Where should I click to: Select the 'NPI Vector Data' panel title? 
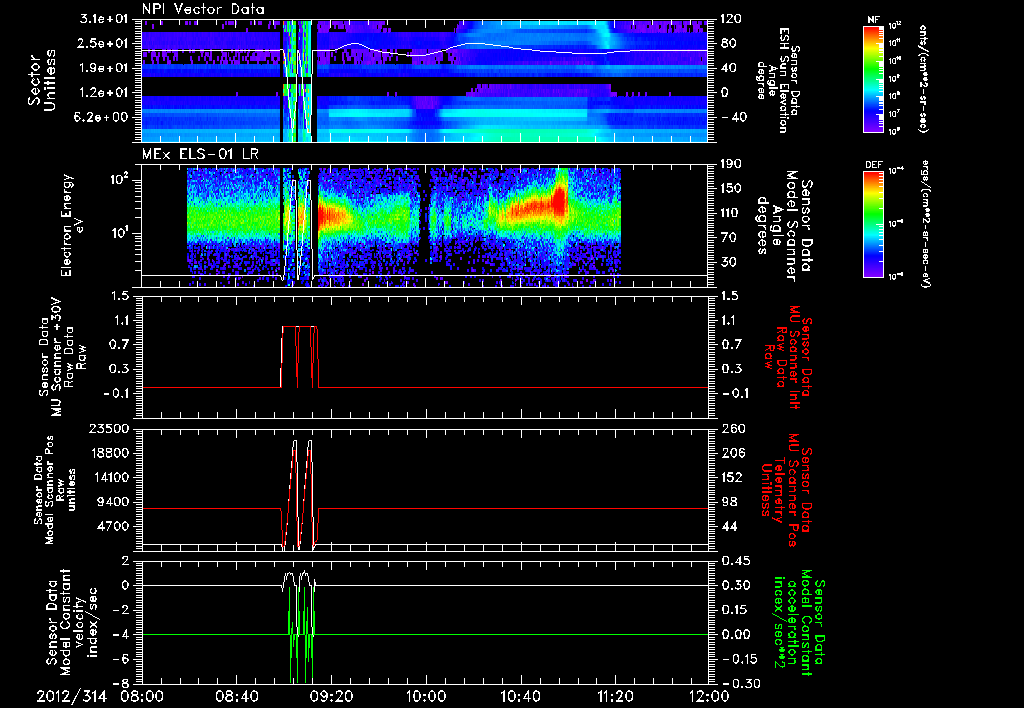tap(203, 9)
